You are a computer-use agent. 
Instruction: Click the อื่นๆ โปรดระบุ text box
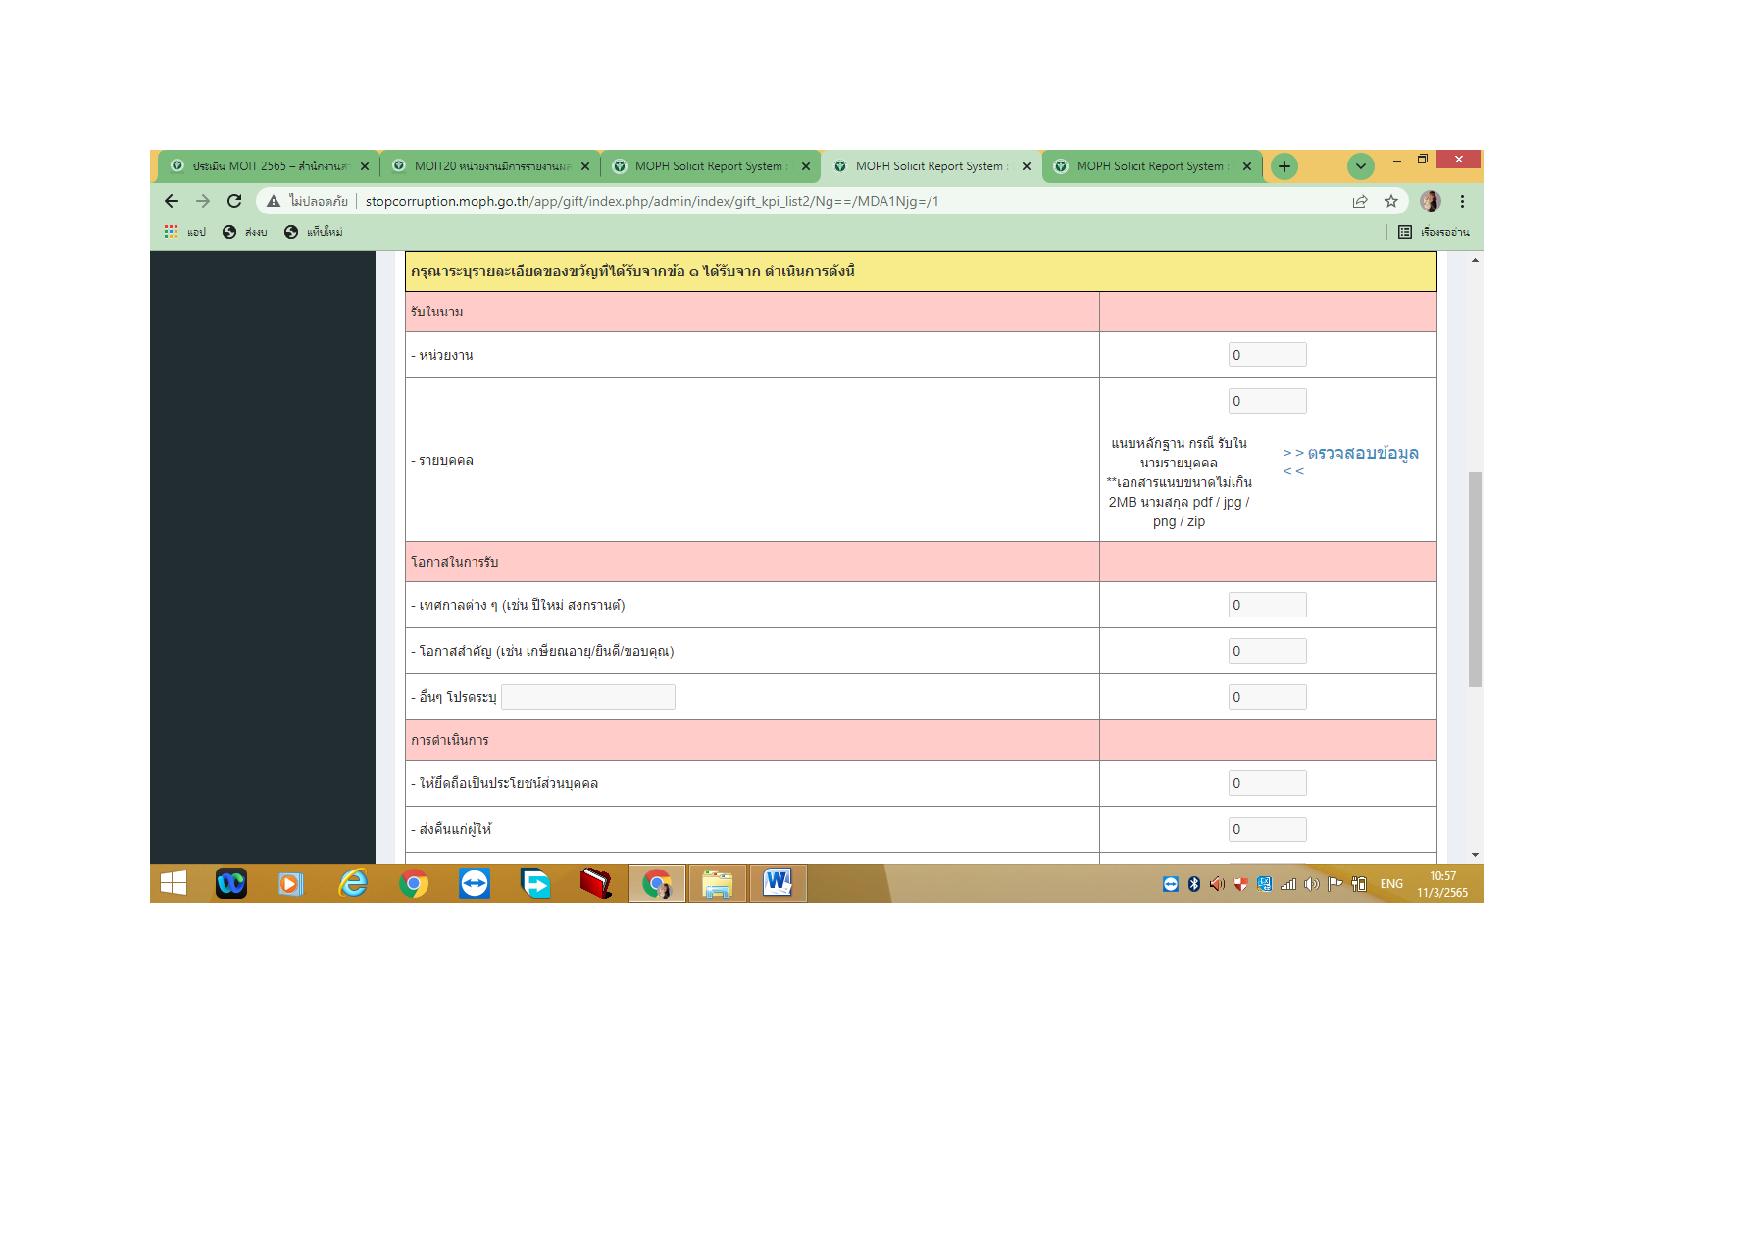point(588,697)
